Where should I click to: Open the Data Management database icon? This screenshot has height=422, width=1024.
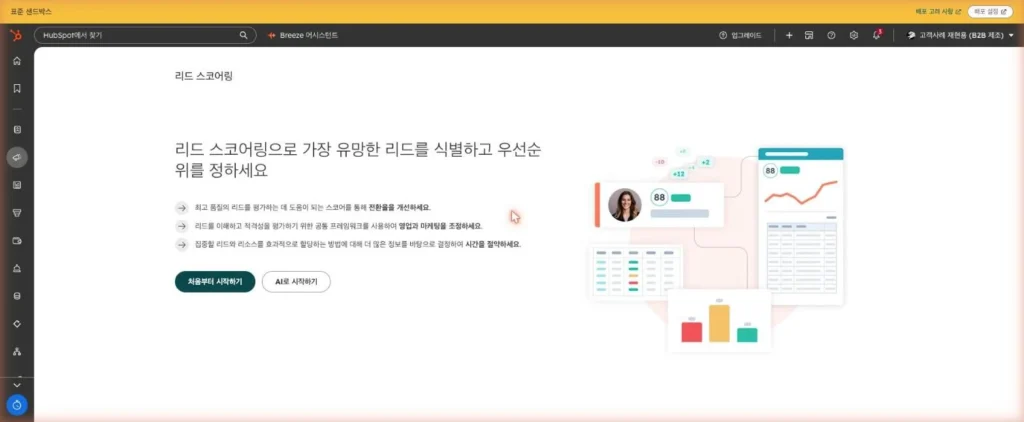[17, 295]
